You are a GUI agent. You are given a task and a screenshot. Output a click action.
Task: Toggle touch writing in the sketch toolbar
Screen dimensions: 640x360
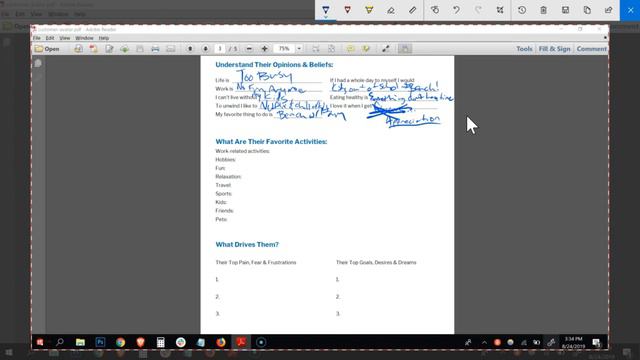435,10
